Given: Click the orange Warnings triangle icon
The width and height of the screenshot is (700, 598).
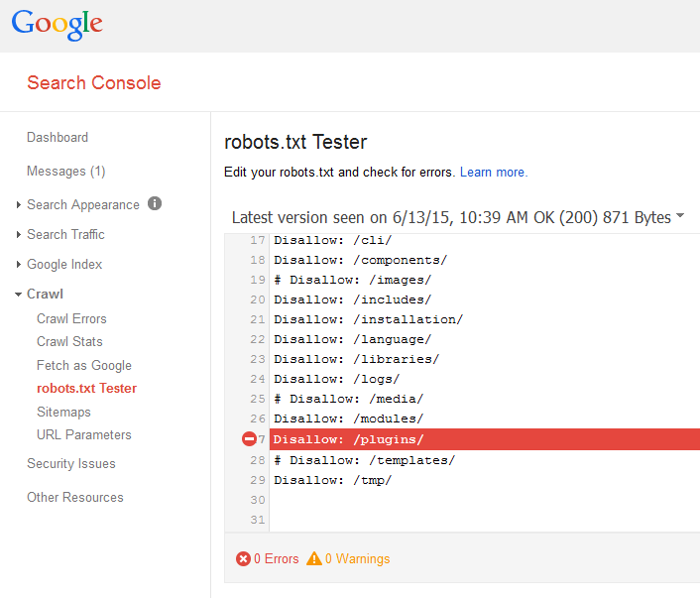Looking at the screenshot, I should point(314,559).
